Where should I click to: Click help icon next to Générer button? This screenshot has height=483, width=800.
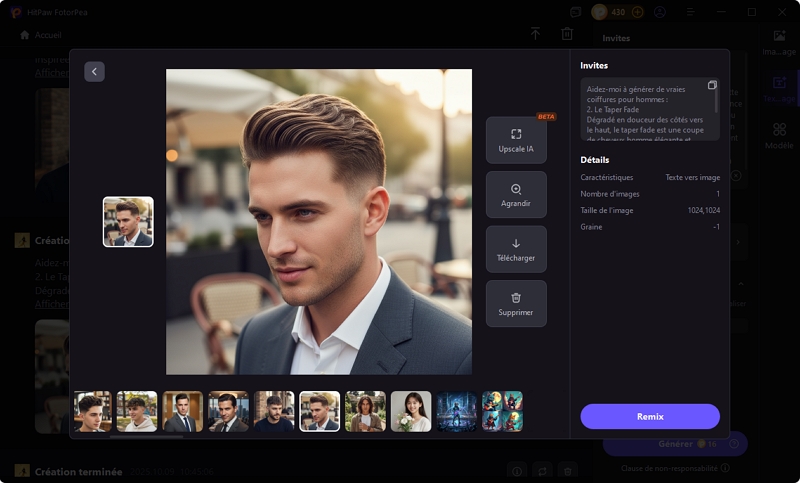(734, 444)
